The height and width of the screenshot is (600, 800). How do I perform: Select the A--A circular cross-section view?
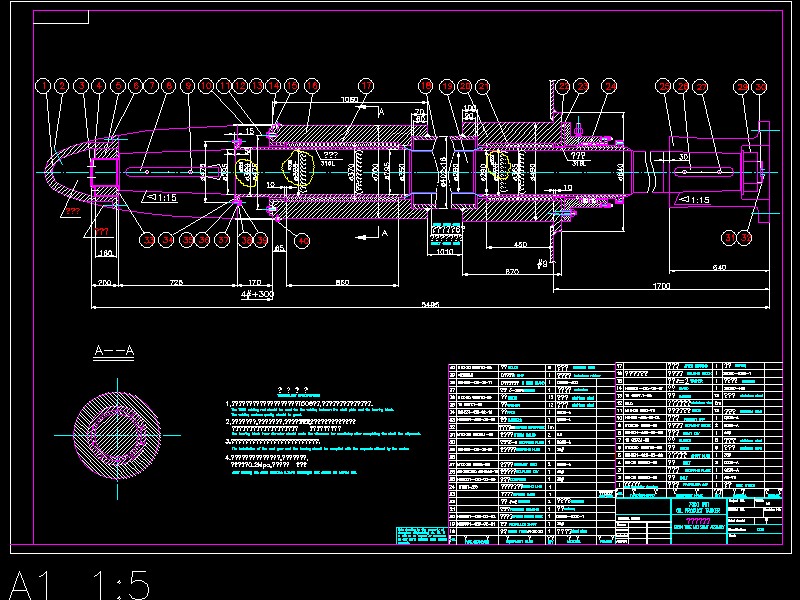pyautogui.click(x=117, y=435)
